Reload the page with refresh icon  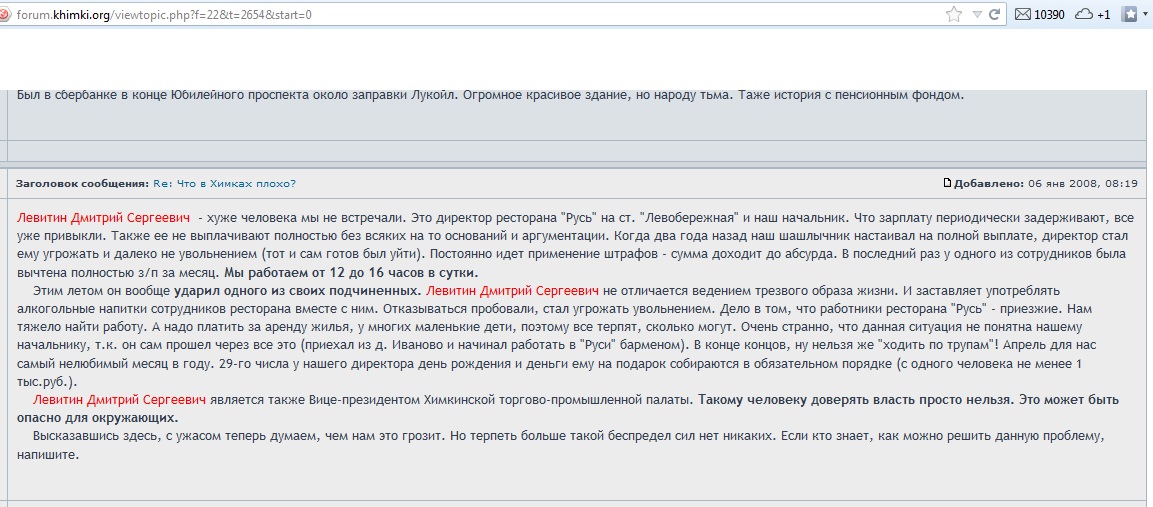point(995,15)
